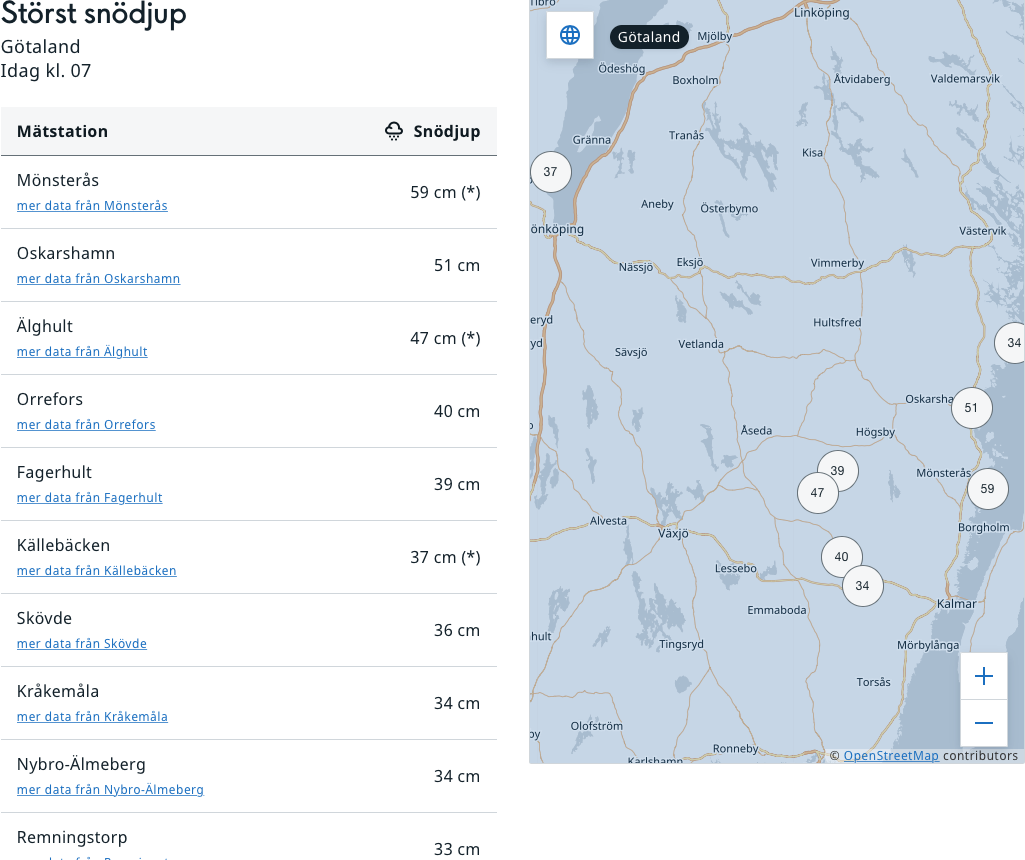Open mer data från Oskarshamn link
Viewport: 1025px width, 860px height.
coord(98,279)
